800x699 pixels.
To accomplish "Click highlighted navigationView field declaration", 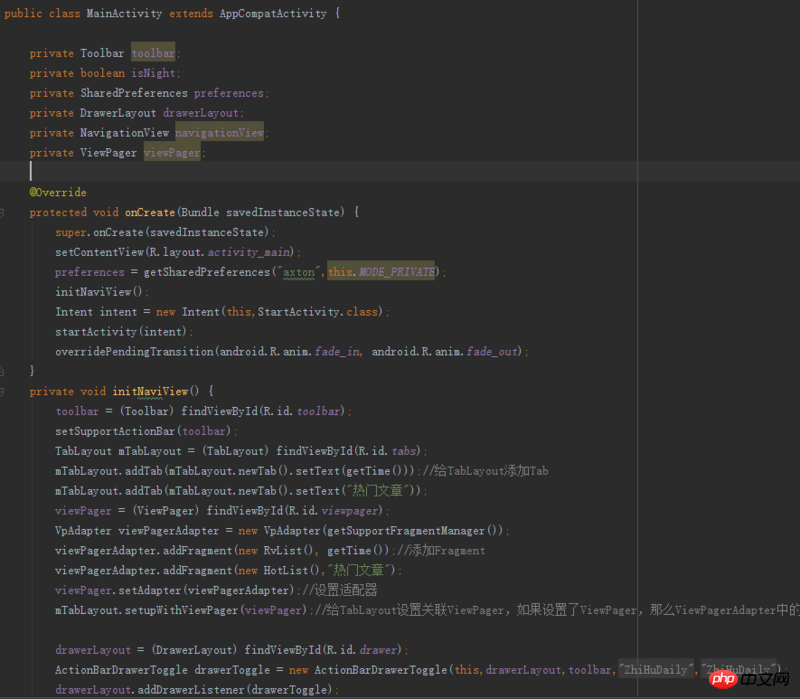I will pos(219,133).
